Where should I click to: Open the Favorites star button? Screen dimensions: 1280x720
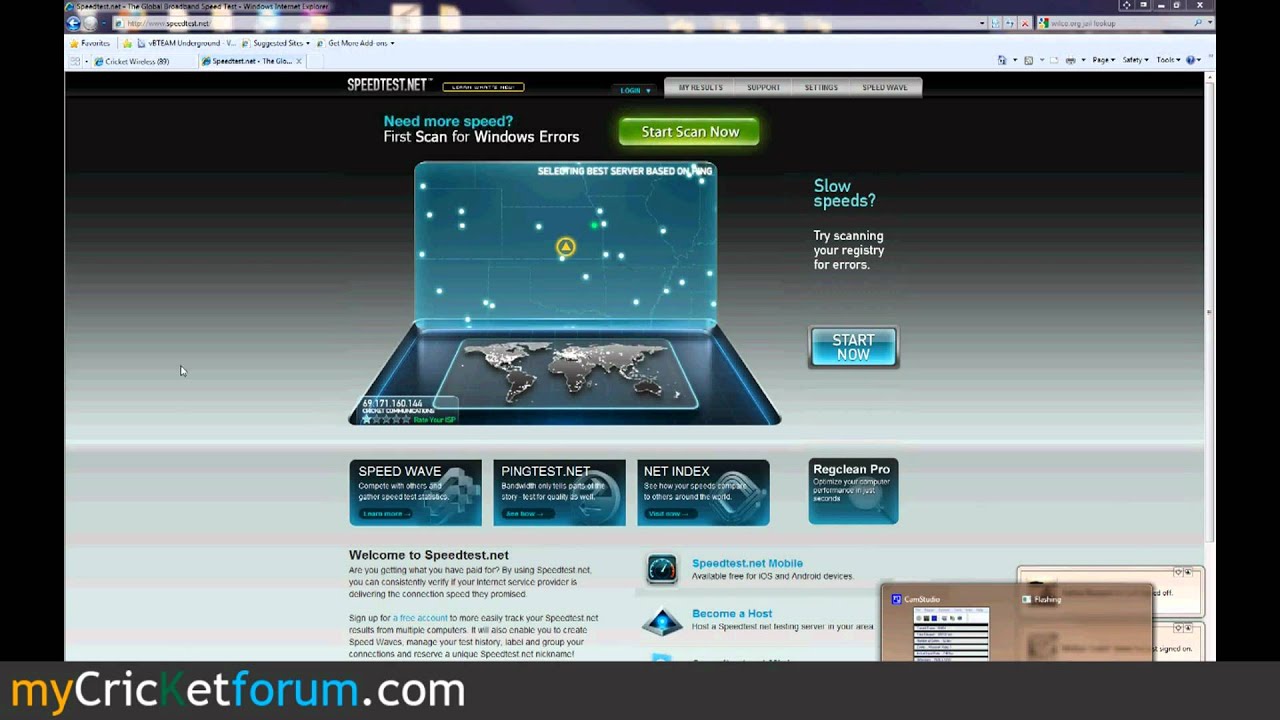pyautogui.click(x=89, y=43)
